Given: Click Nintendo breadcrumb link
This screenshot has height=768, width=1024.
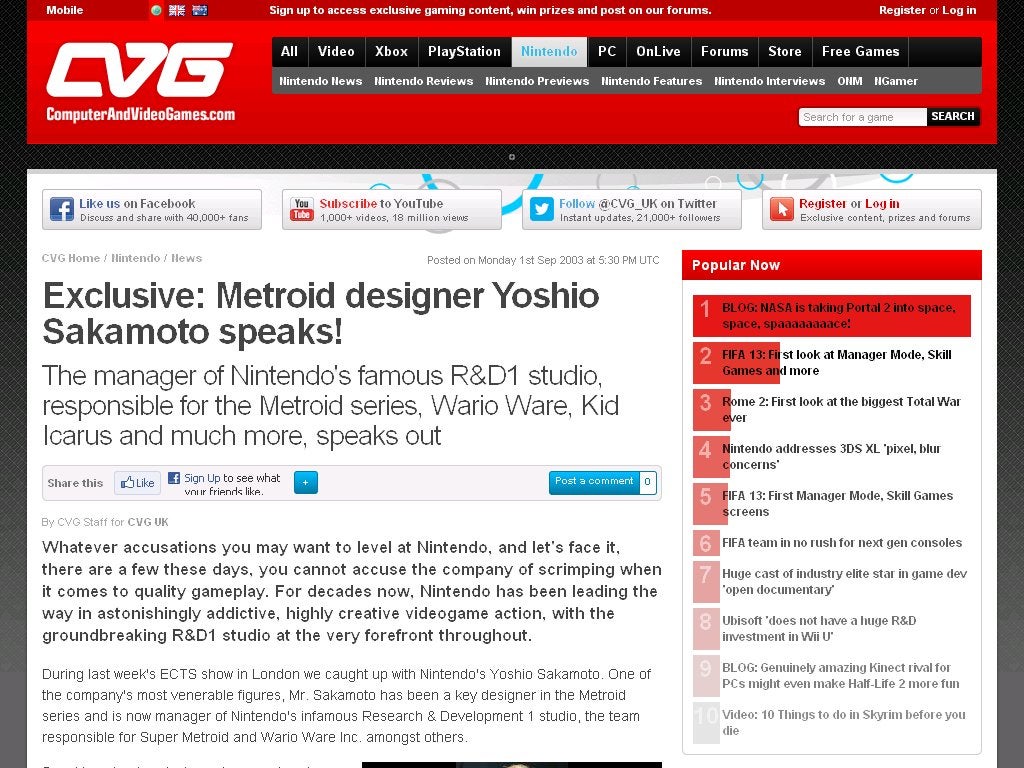Looking at the screenshot, I should 135,258.
